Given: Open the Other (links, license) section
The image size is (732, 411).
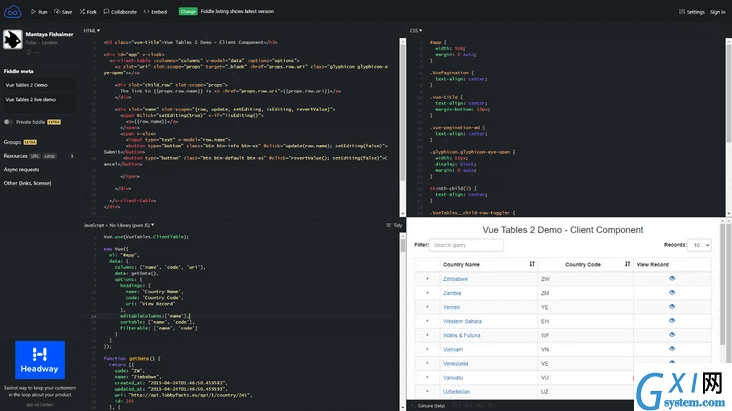Looking at the screenshot, I should point(28,183).
